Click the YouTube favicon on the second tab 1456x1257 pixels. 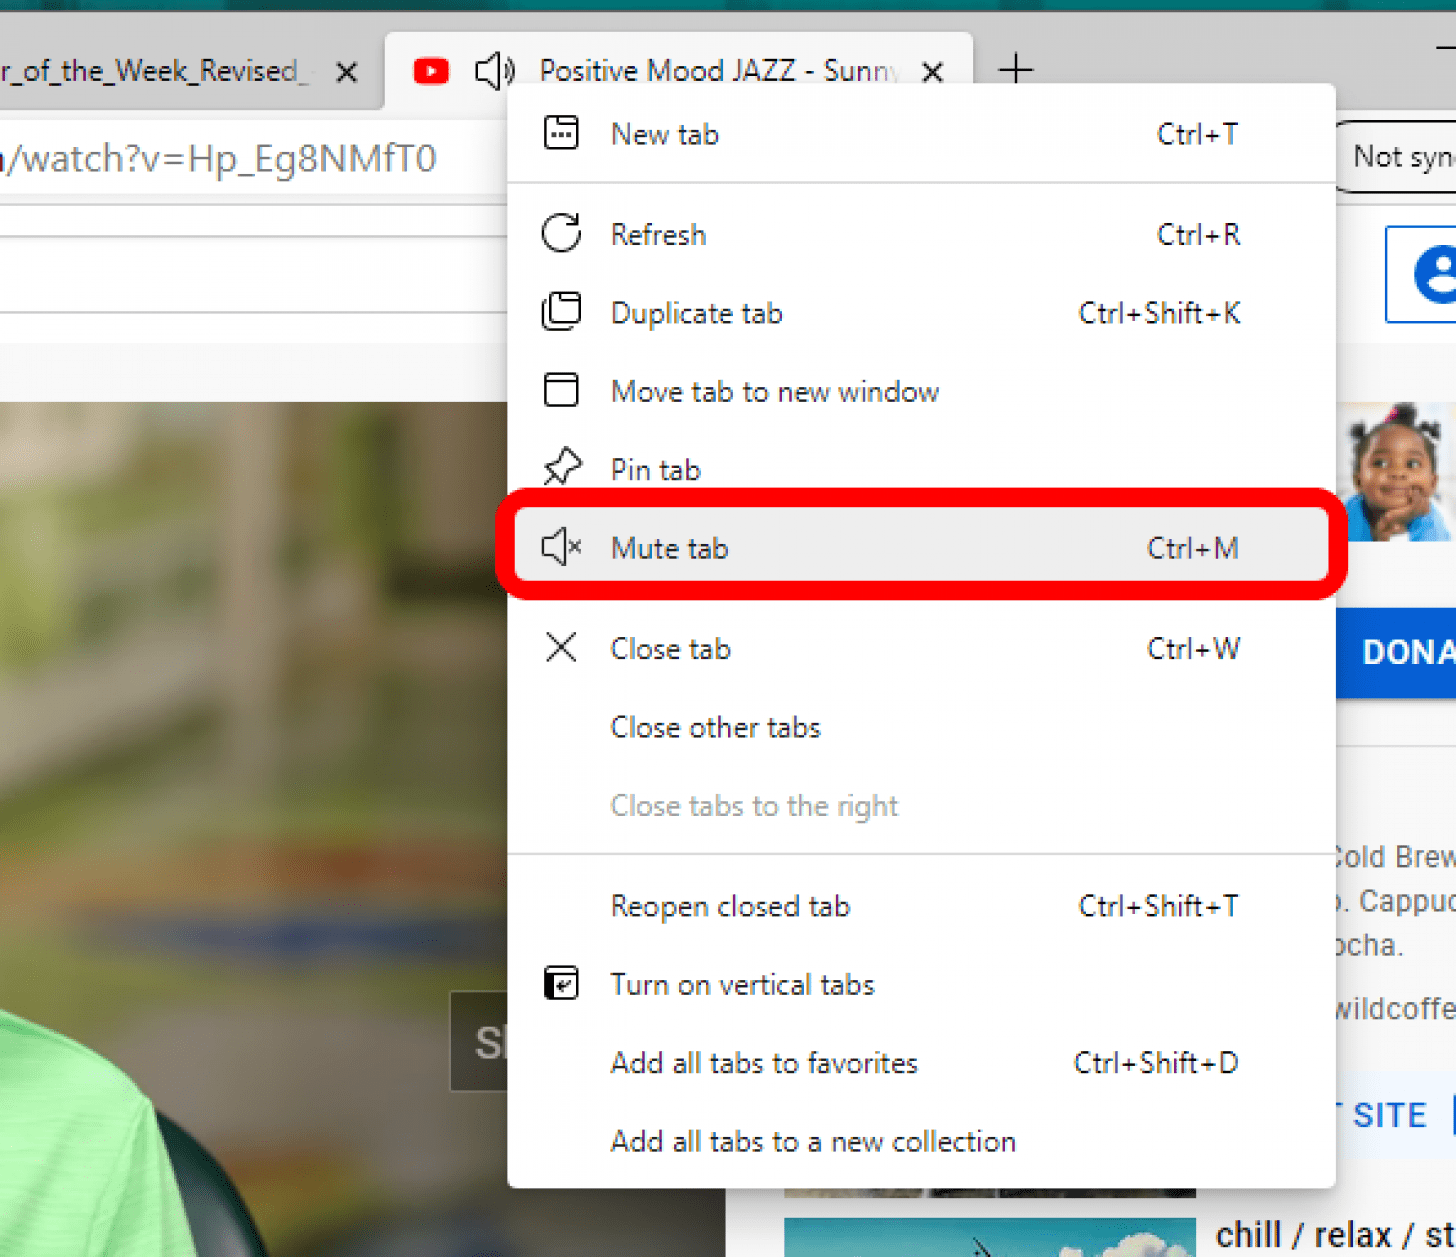(x=430, y=70)
